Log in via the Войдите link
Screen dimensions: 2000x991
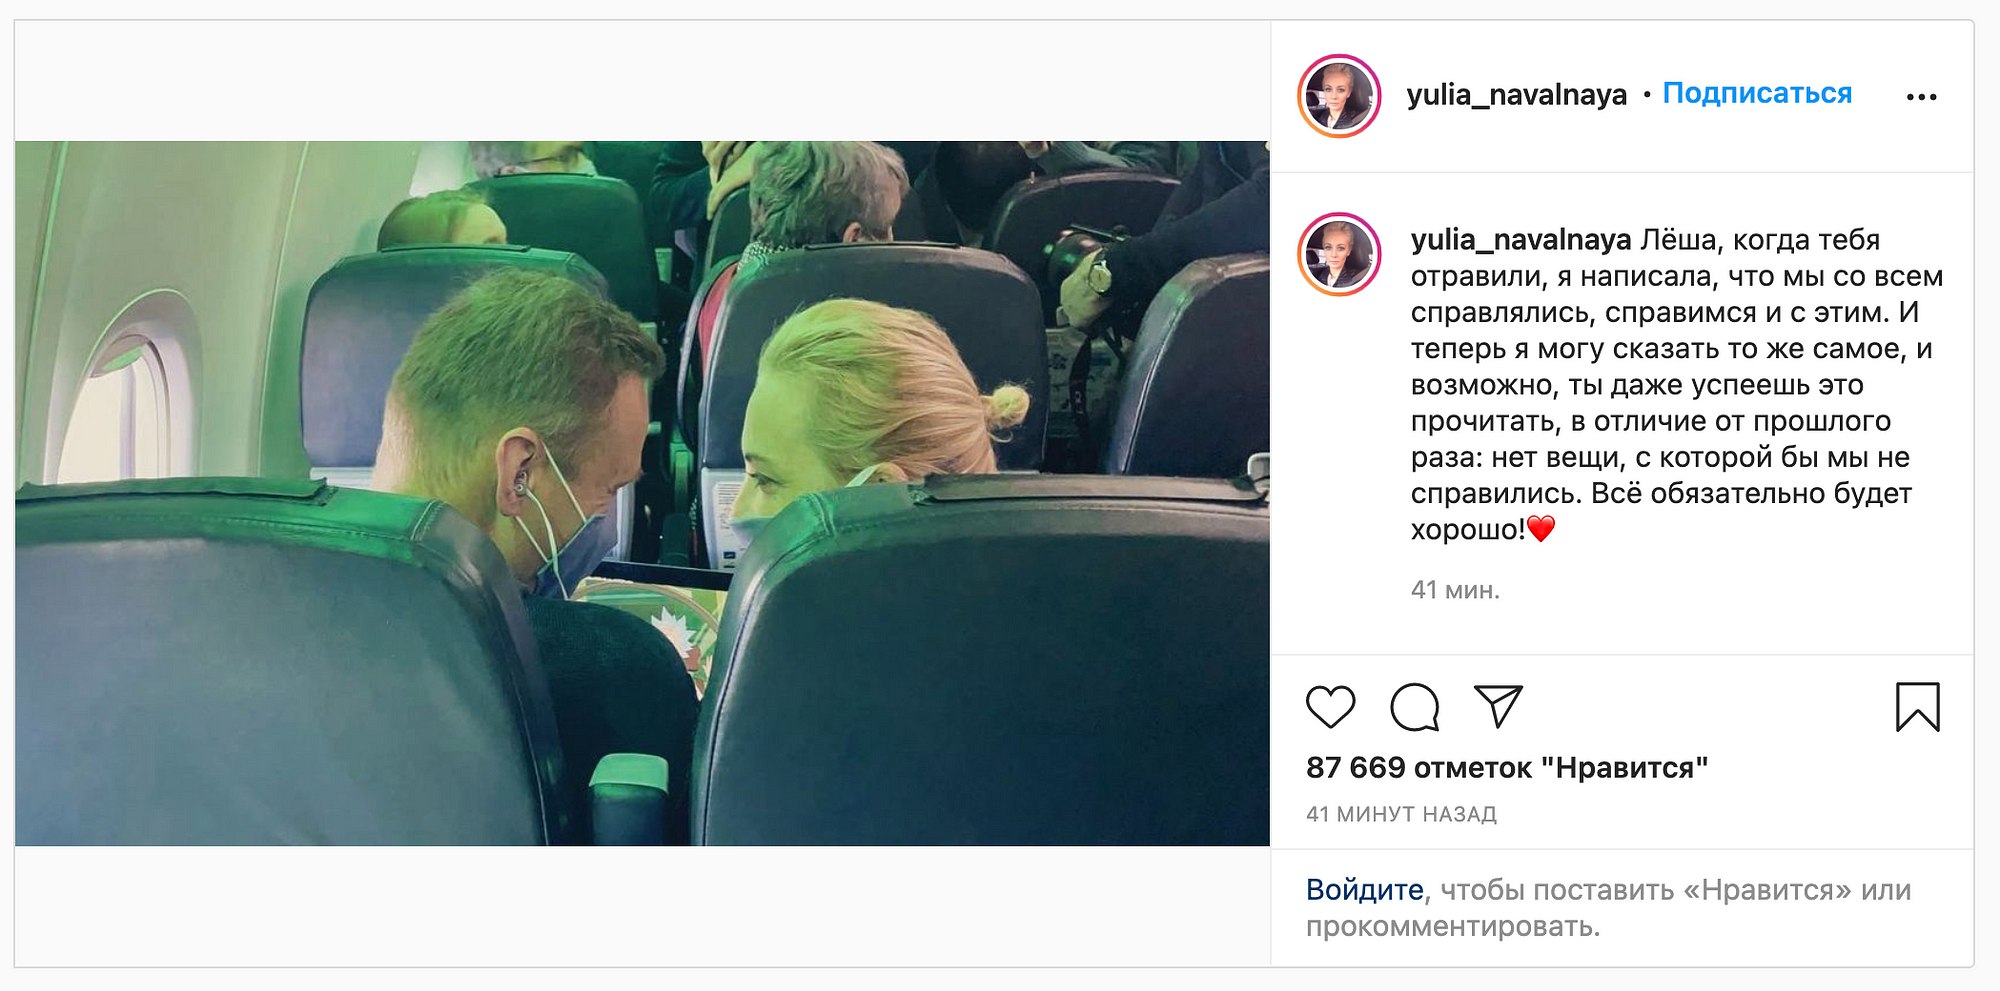tap(1364, 889)
